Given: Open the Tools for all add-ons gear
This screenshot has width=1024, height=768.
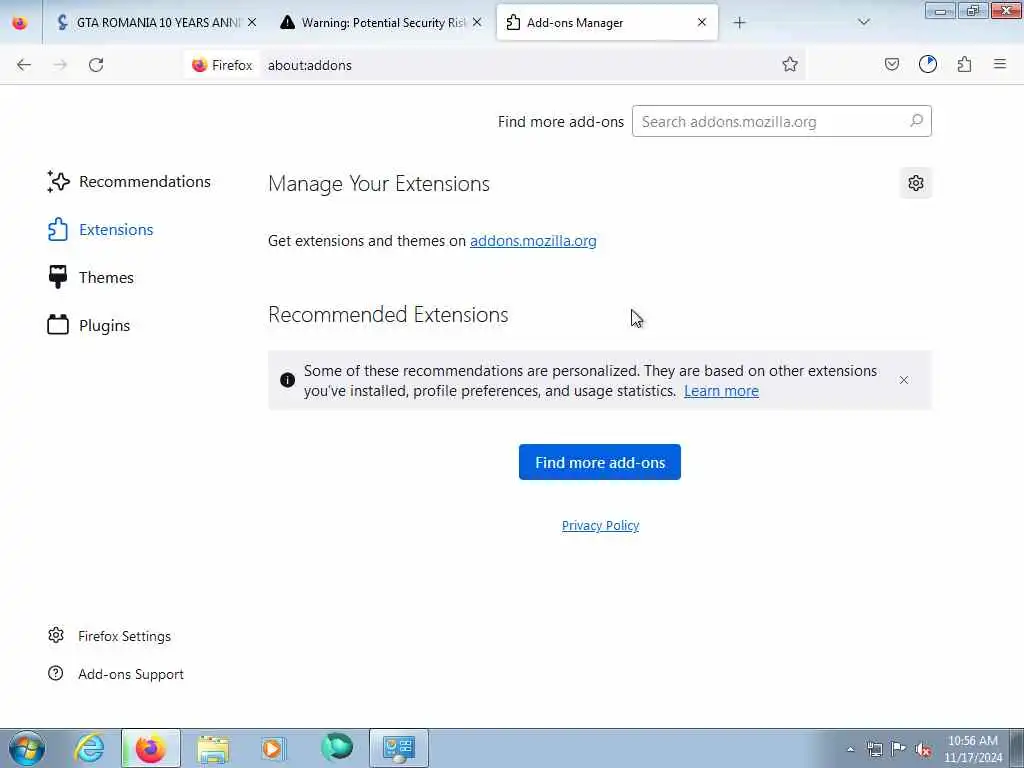Looking at the screenshot, I should 916,184.
